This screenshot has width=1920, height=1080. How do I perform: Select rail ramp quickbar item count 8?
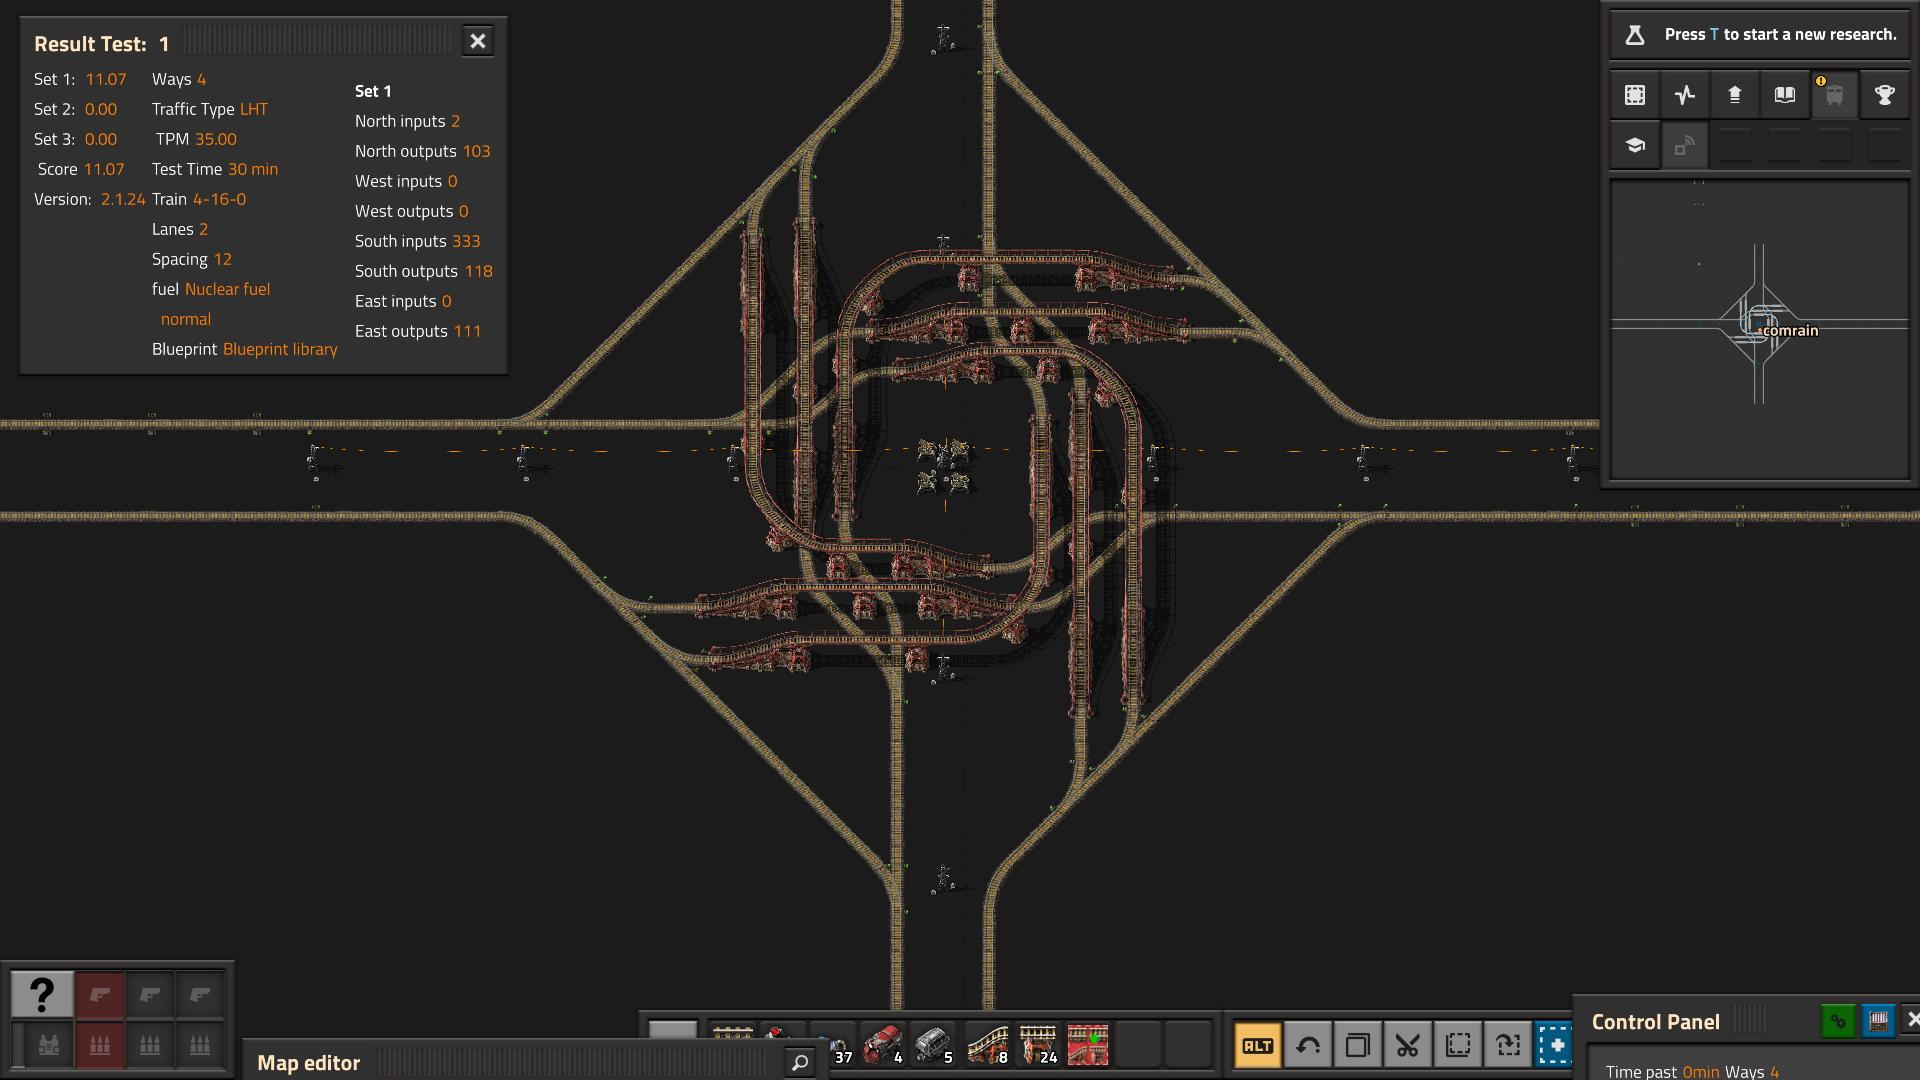point(988,1046)
